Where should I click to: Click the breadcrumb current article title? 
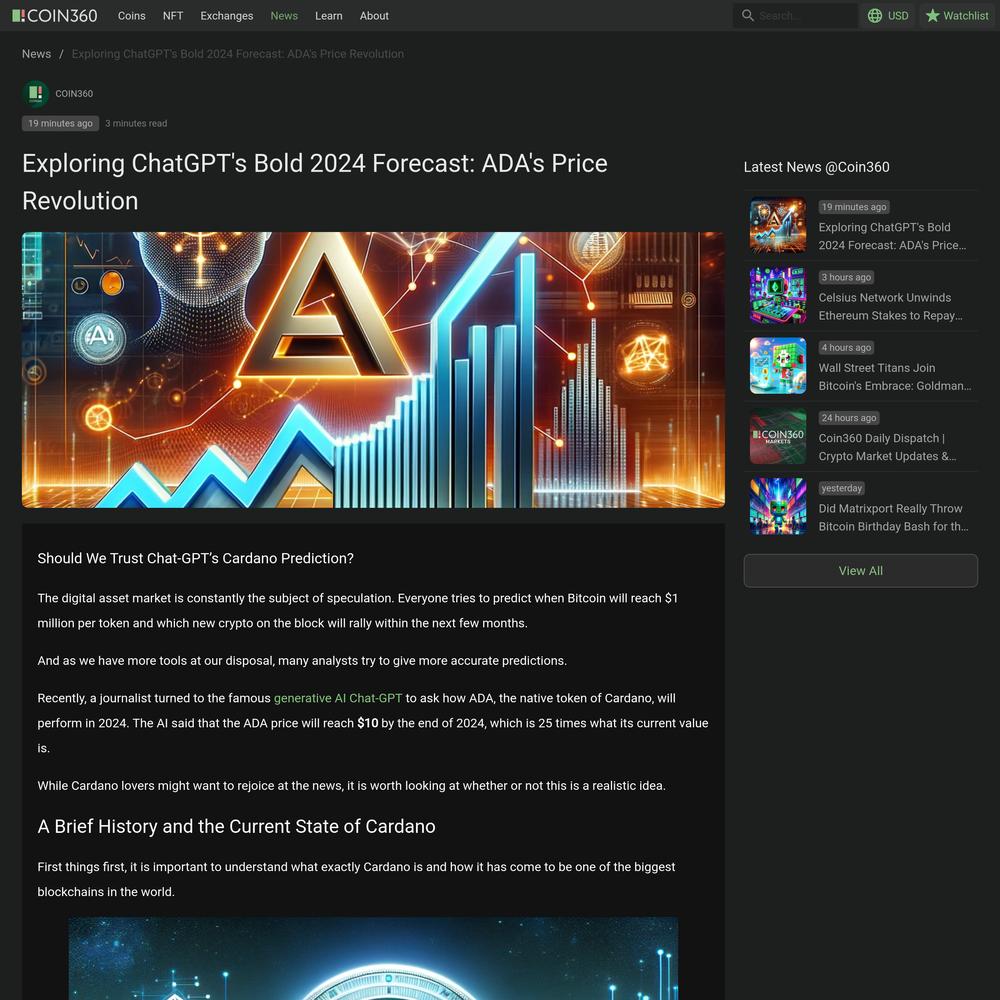(x=237, y=54)
